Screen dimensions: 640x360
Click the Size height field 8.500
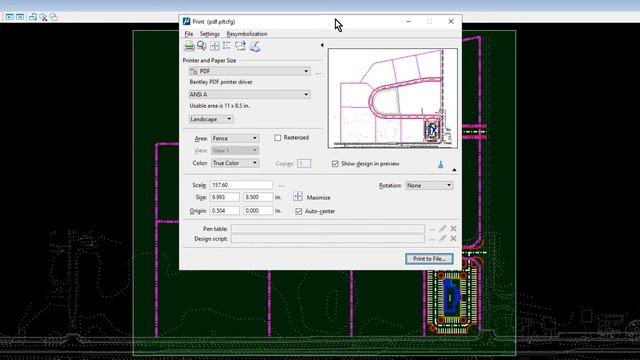pos(258,197)
